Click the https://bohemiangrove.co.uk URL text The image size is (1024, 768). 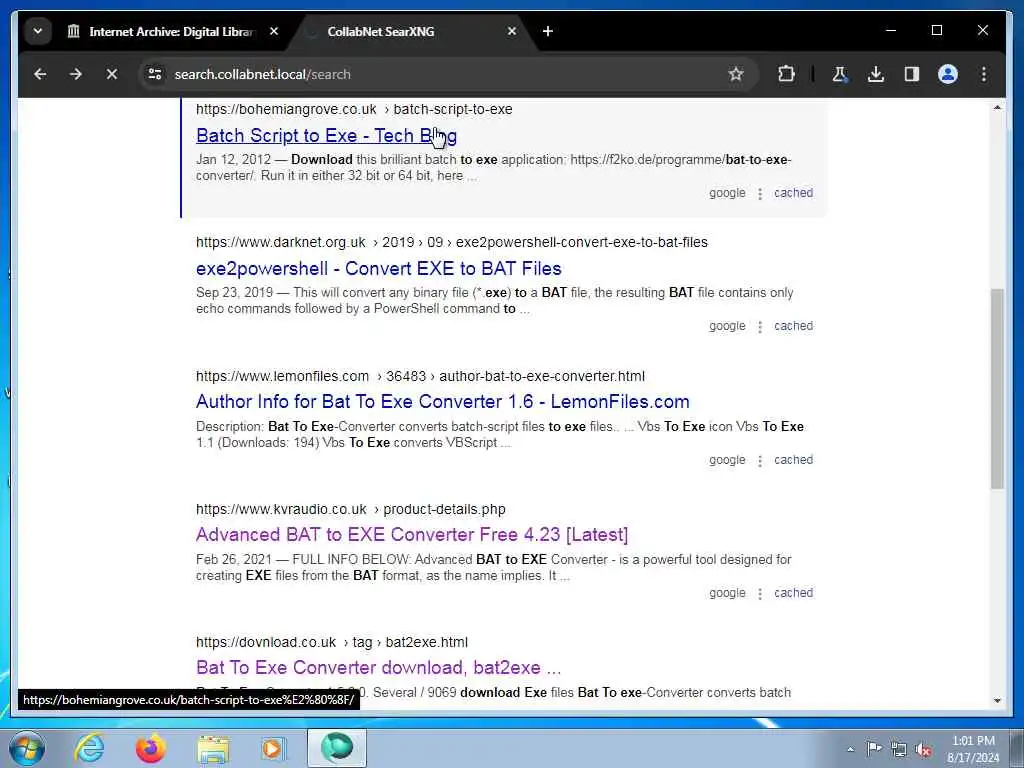[x=286, y=110]
